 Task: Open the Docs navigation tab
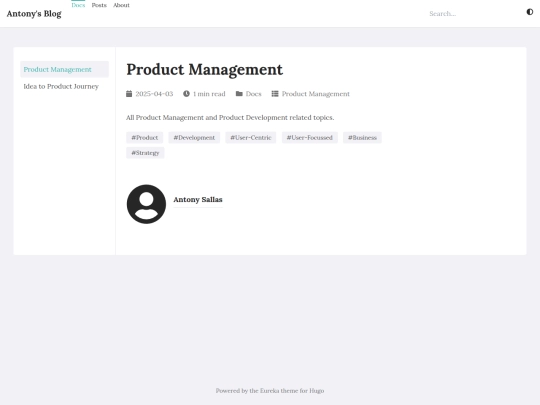(x=78, y=5)
